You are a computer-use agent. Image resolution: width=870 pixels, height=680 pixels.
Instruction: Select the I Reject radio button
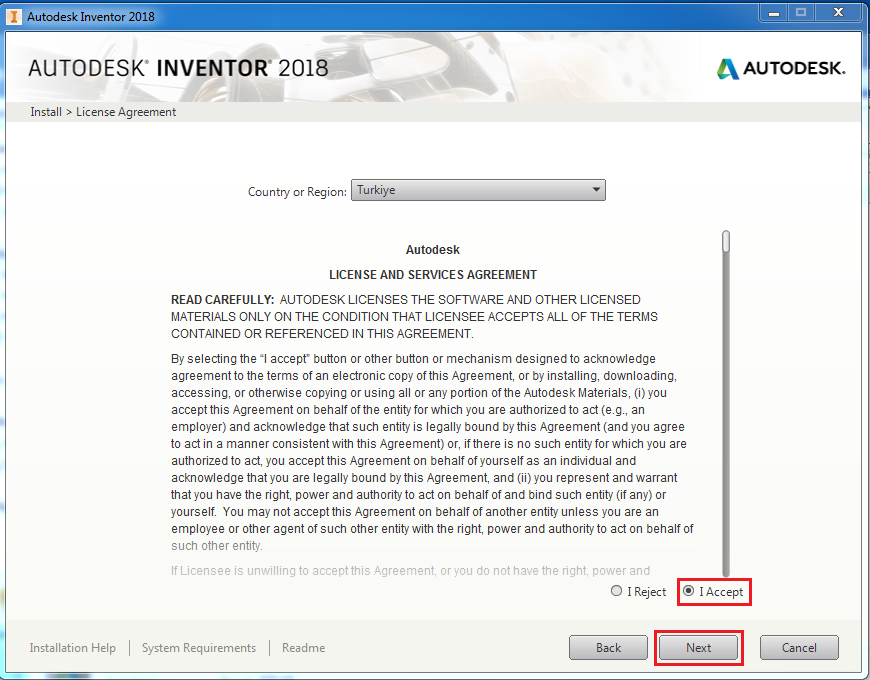pyautogui.click(x=616, y=591)
